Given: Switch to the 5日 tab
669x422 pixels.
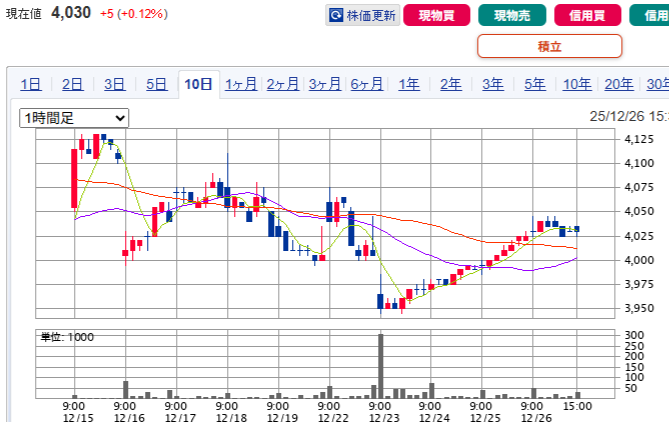Looking at the screenshot, I should (156, 85).
